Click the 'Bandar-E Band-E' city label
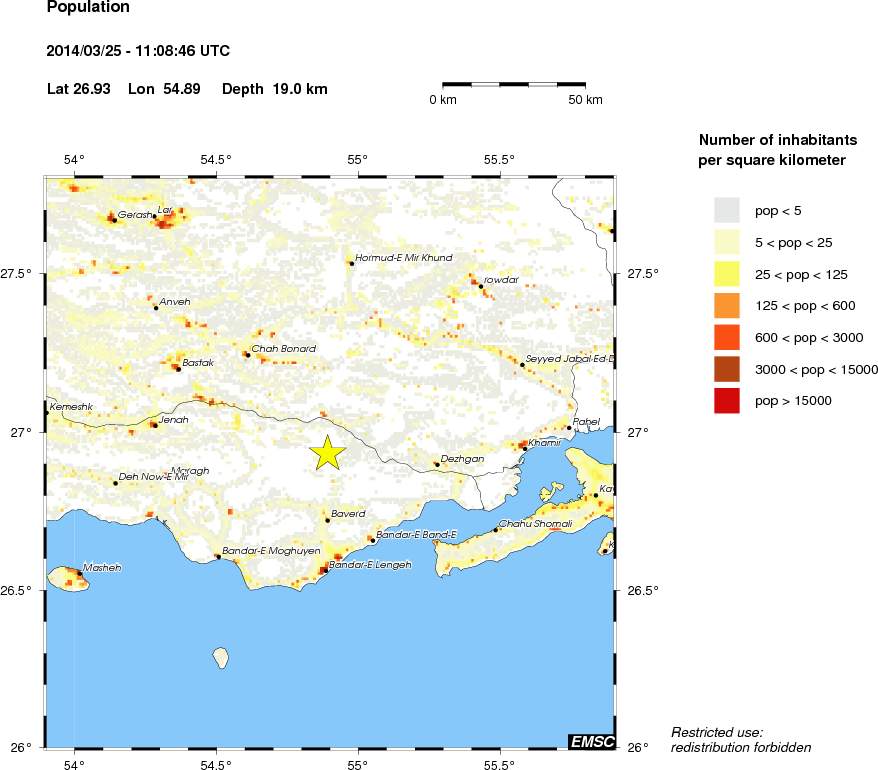The width and height of the screenshot is (878, 770). 416,535
